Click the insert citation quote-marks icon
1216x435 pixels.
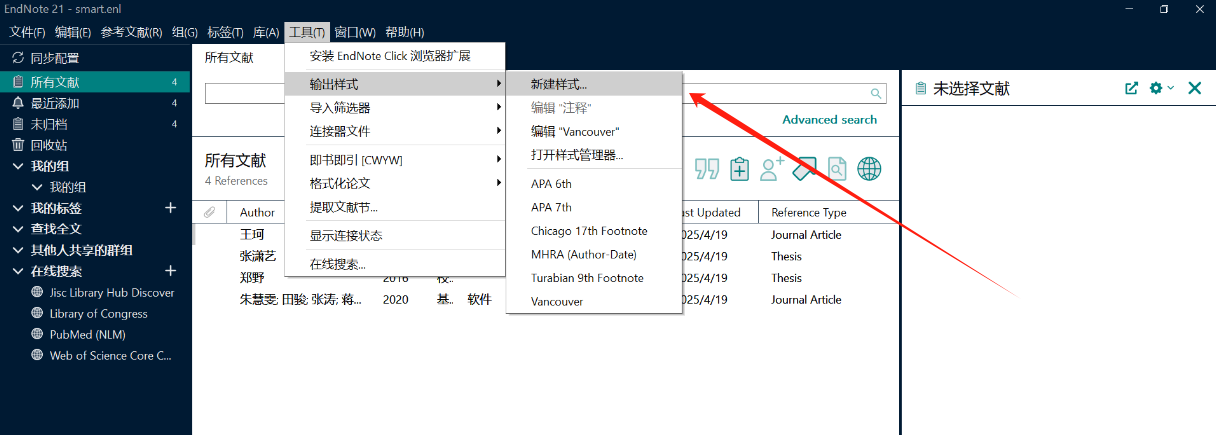[707, 169]
